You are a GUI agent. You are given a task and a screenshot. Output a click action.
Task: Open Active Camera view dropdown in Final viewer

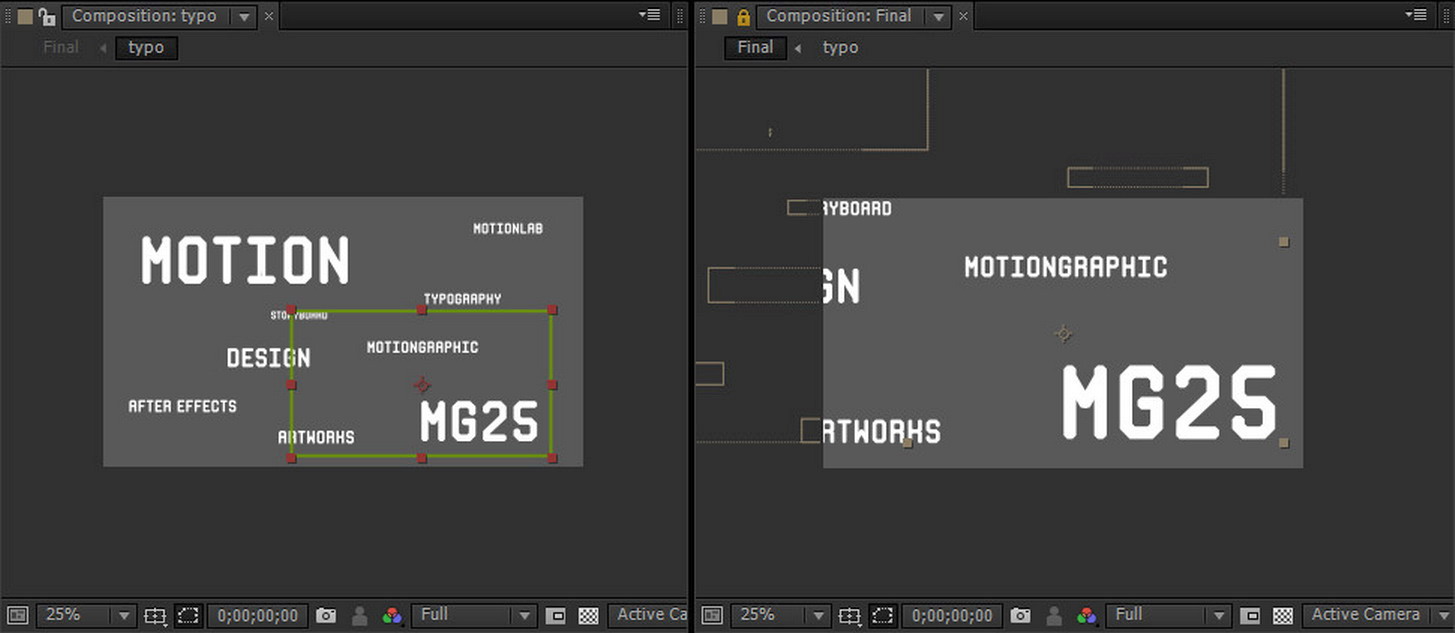[x=1376, y=615]
